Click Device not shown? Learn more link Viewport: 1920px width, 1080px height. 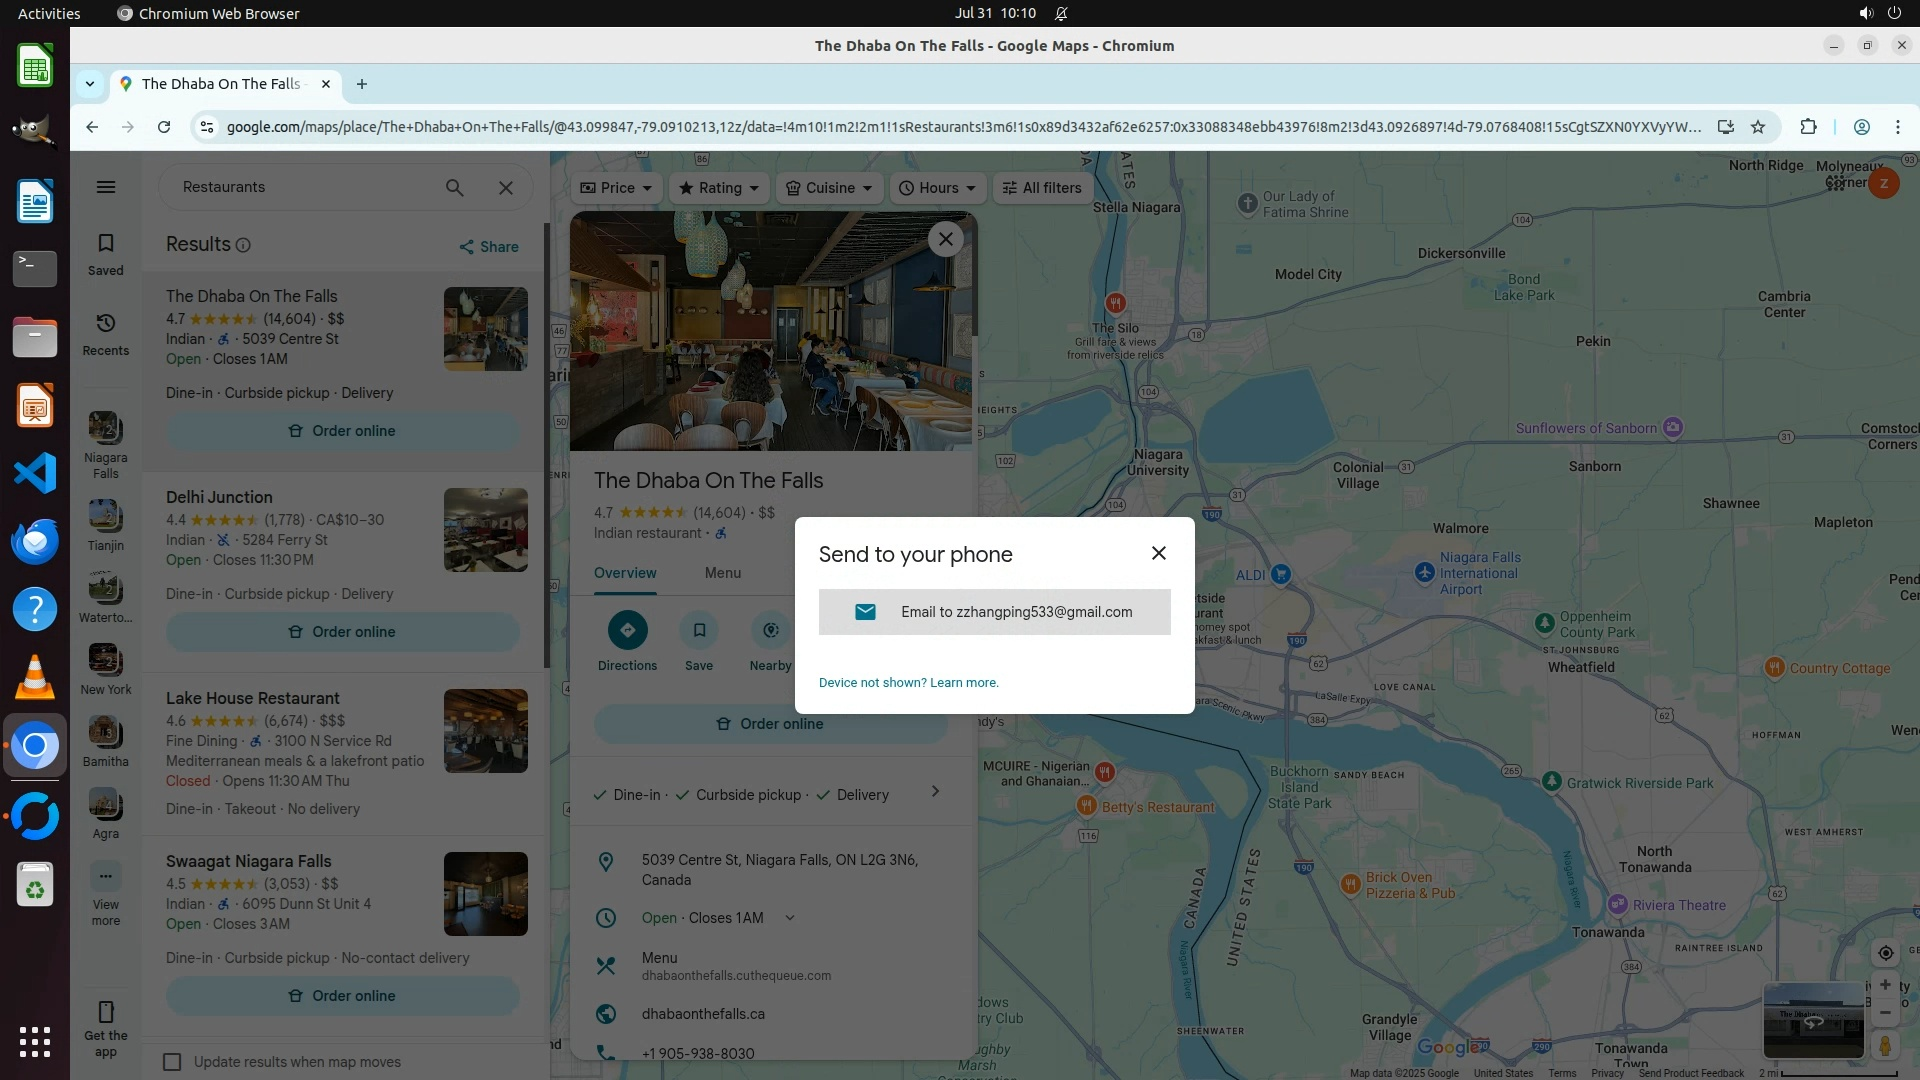point(908,683)
